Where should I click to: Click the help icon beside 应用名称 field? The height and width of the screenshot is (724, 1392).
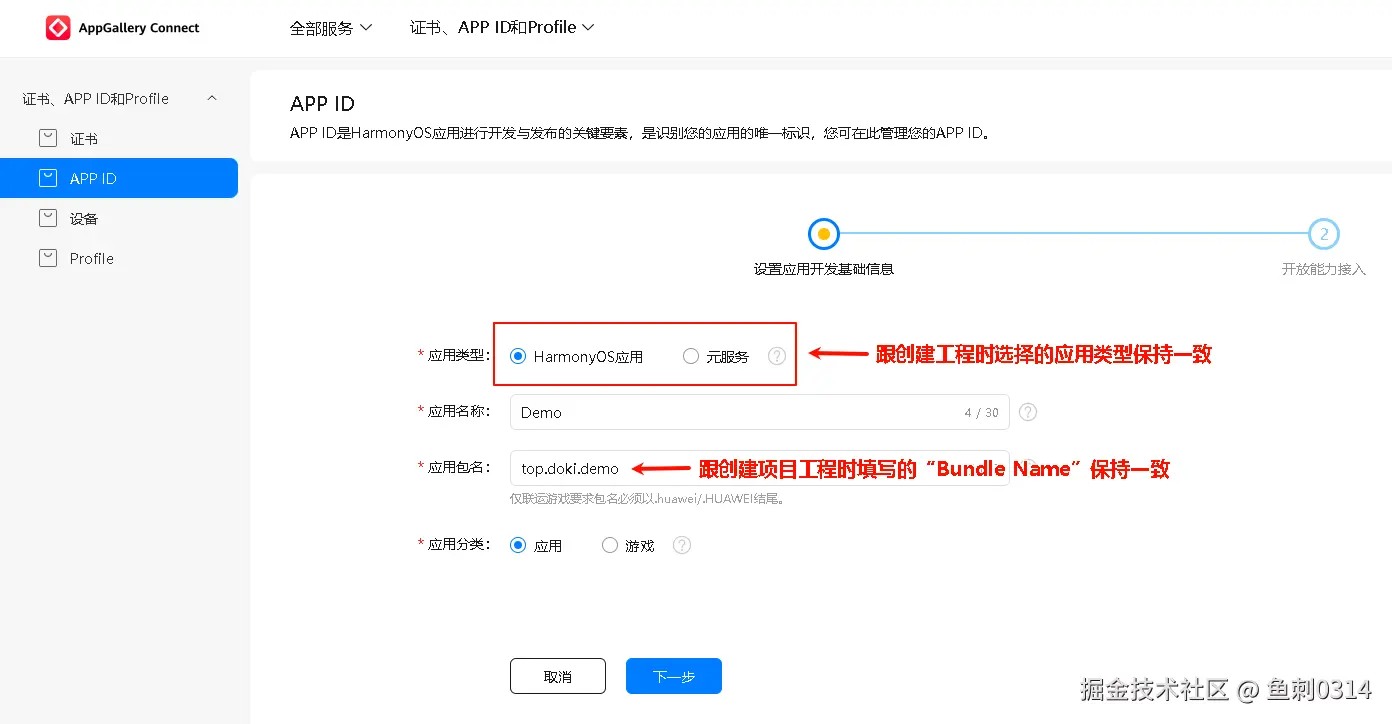tap(1027, 412)
